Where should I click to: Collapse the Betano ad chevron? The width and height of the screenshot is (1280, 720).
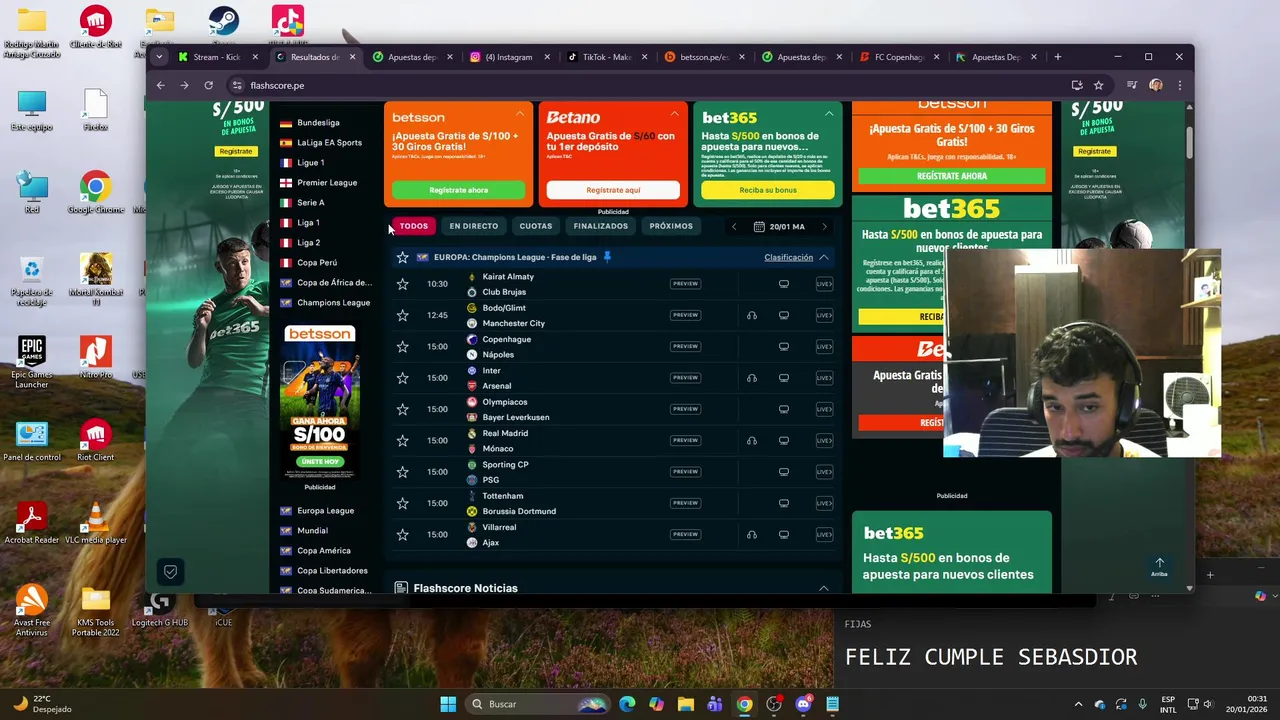(674, 114)
